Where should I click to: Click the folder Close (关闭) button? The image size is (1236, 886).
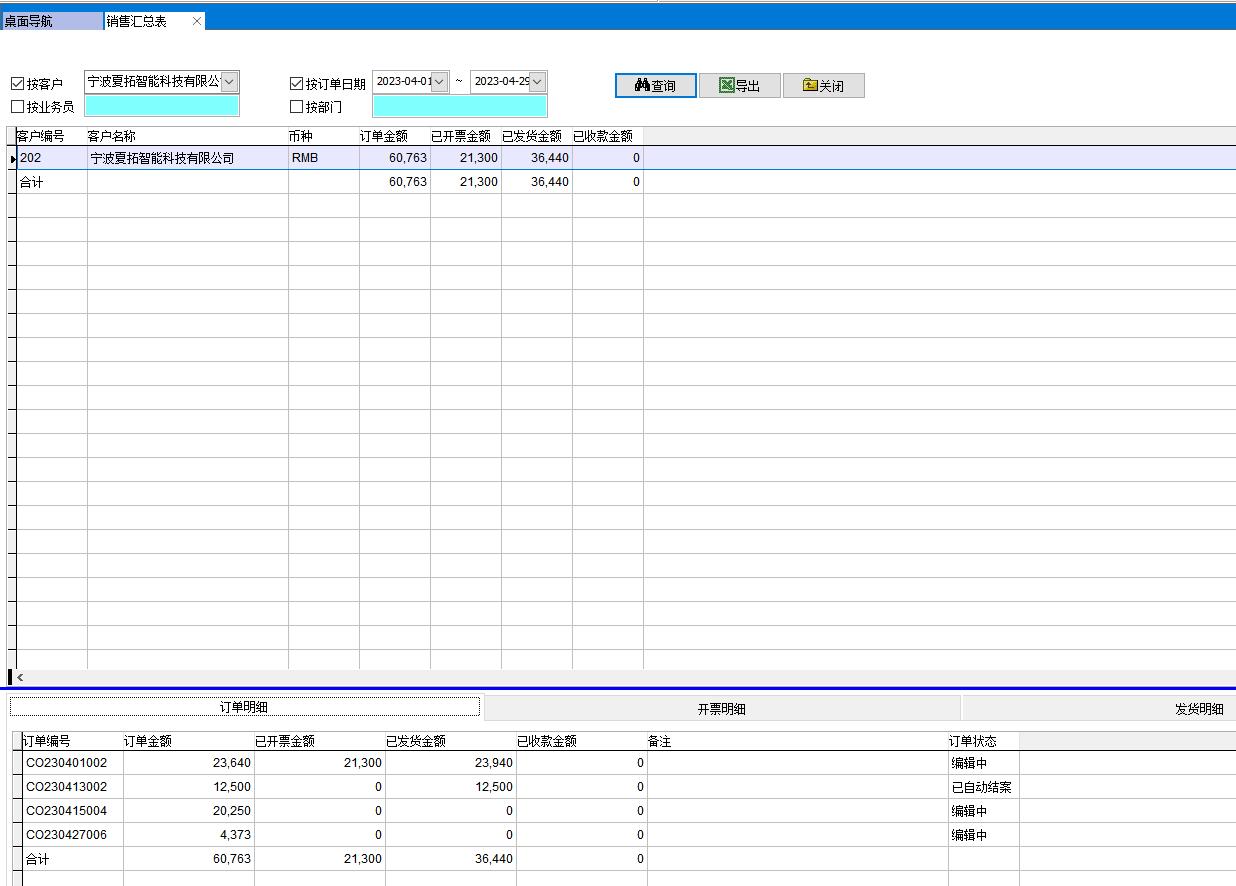[x=823, y=86]
